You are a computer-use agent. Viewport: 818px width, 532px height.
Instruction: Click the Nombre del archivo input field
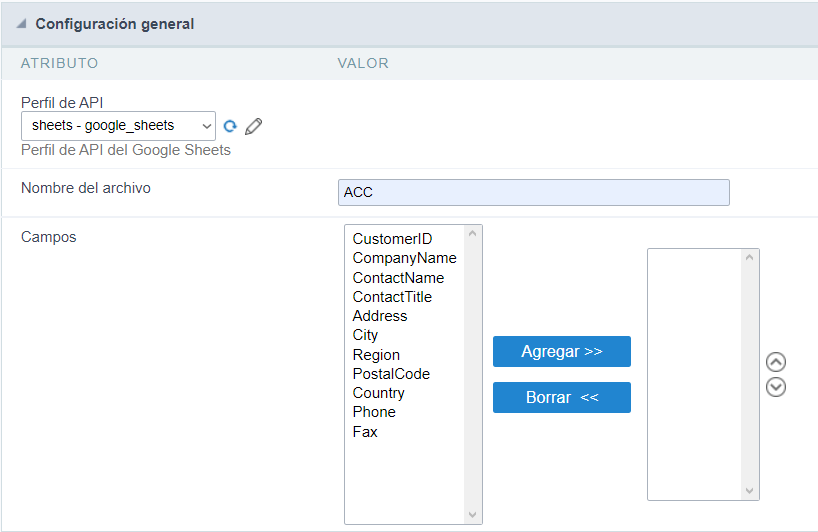(534, 192)
